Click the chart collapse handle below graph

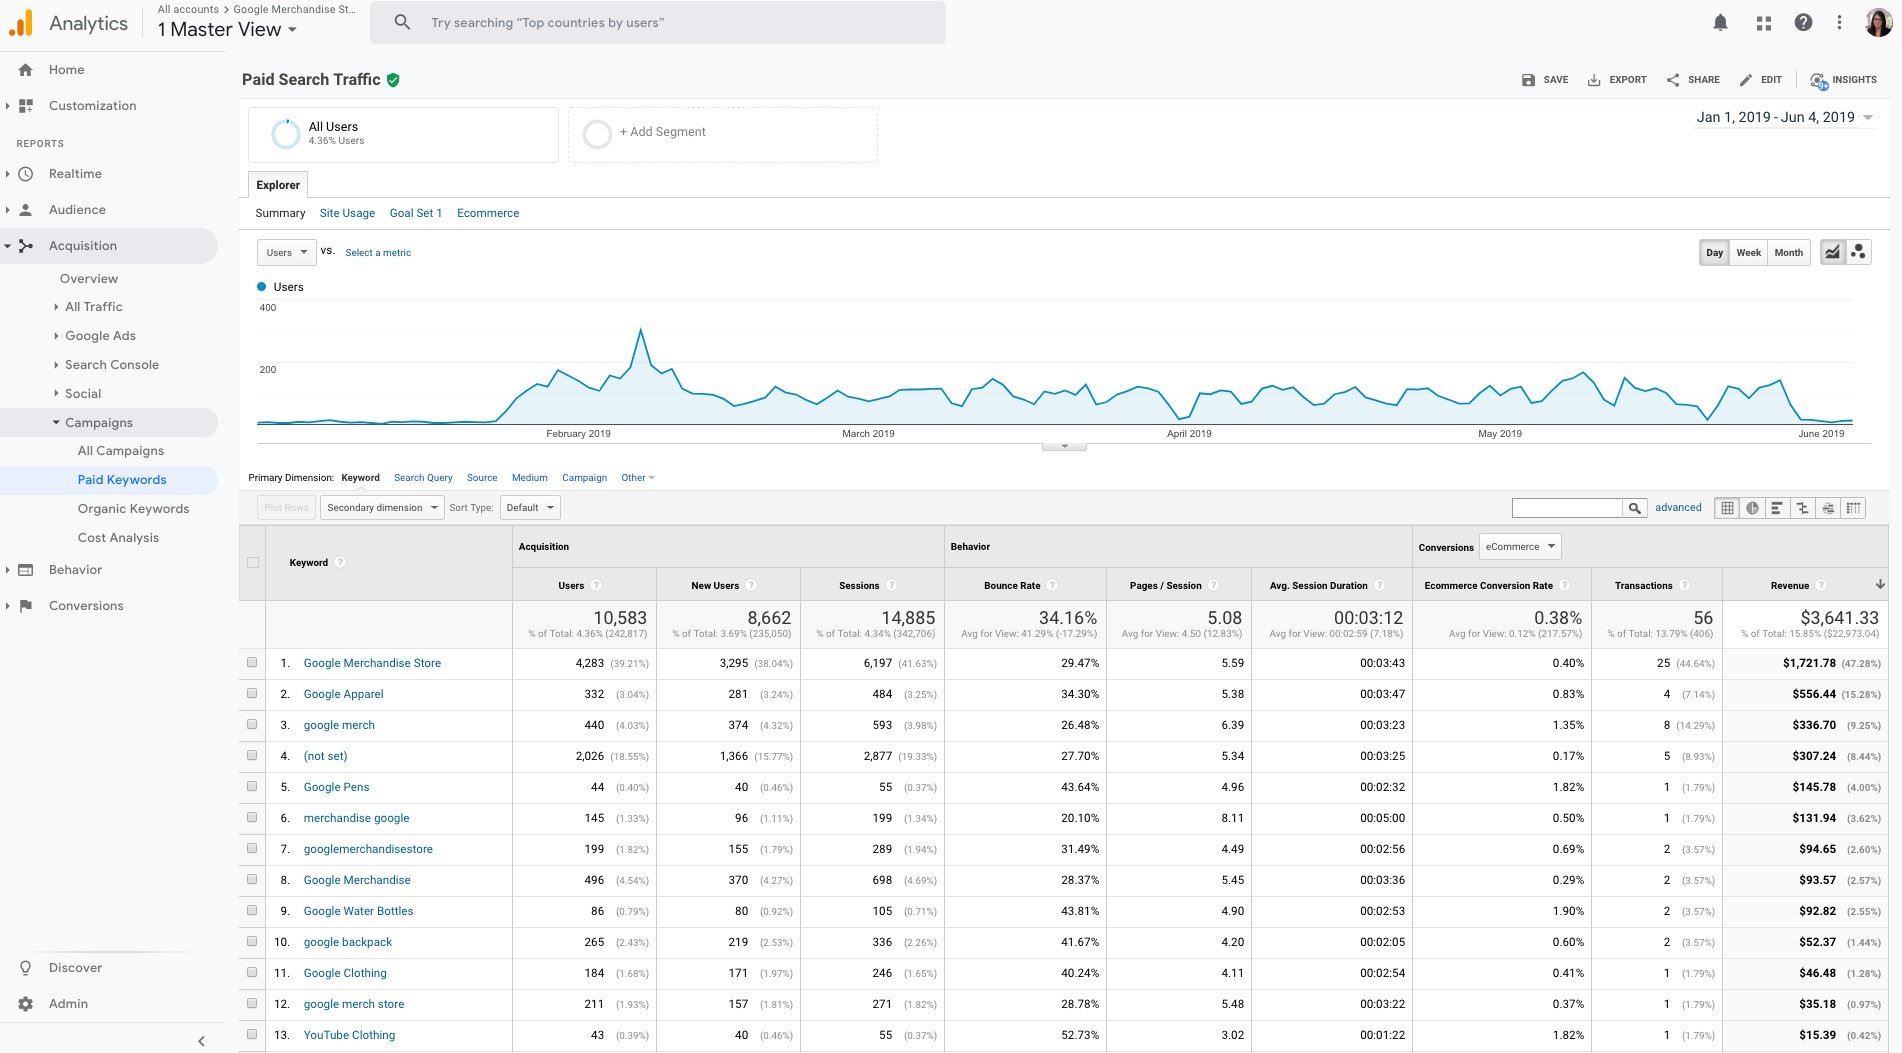pyautogui.click(x=1064, y=446)
